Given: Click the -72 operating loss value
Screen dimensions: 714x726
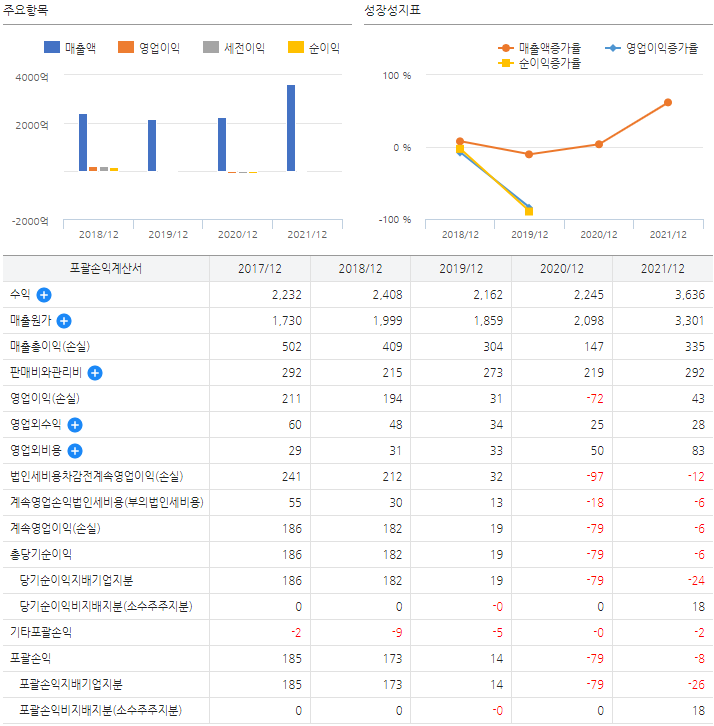Looking at the screenshot, I should (595, 399).
